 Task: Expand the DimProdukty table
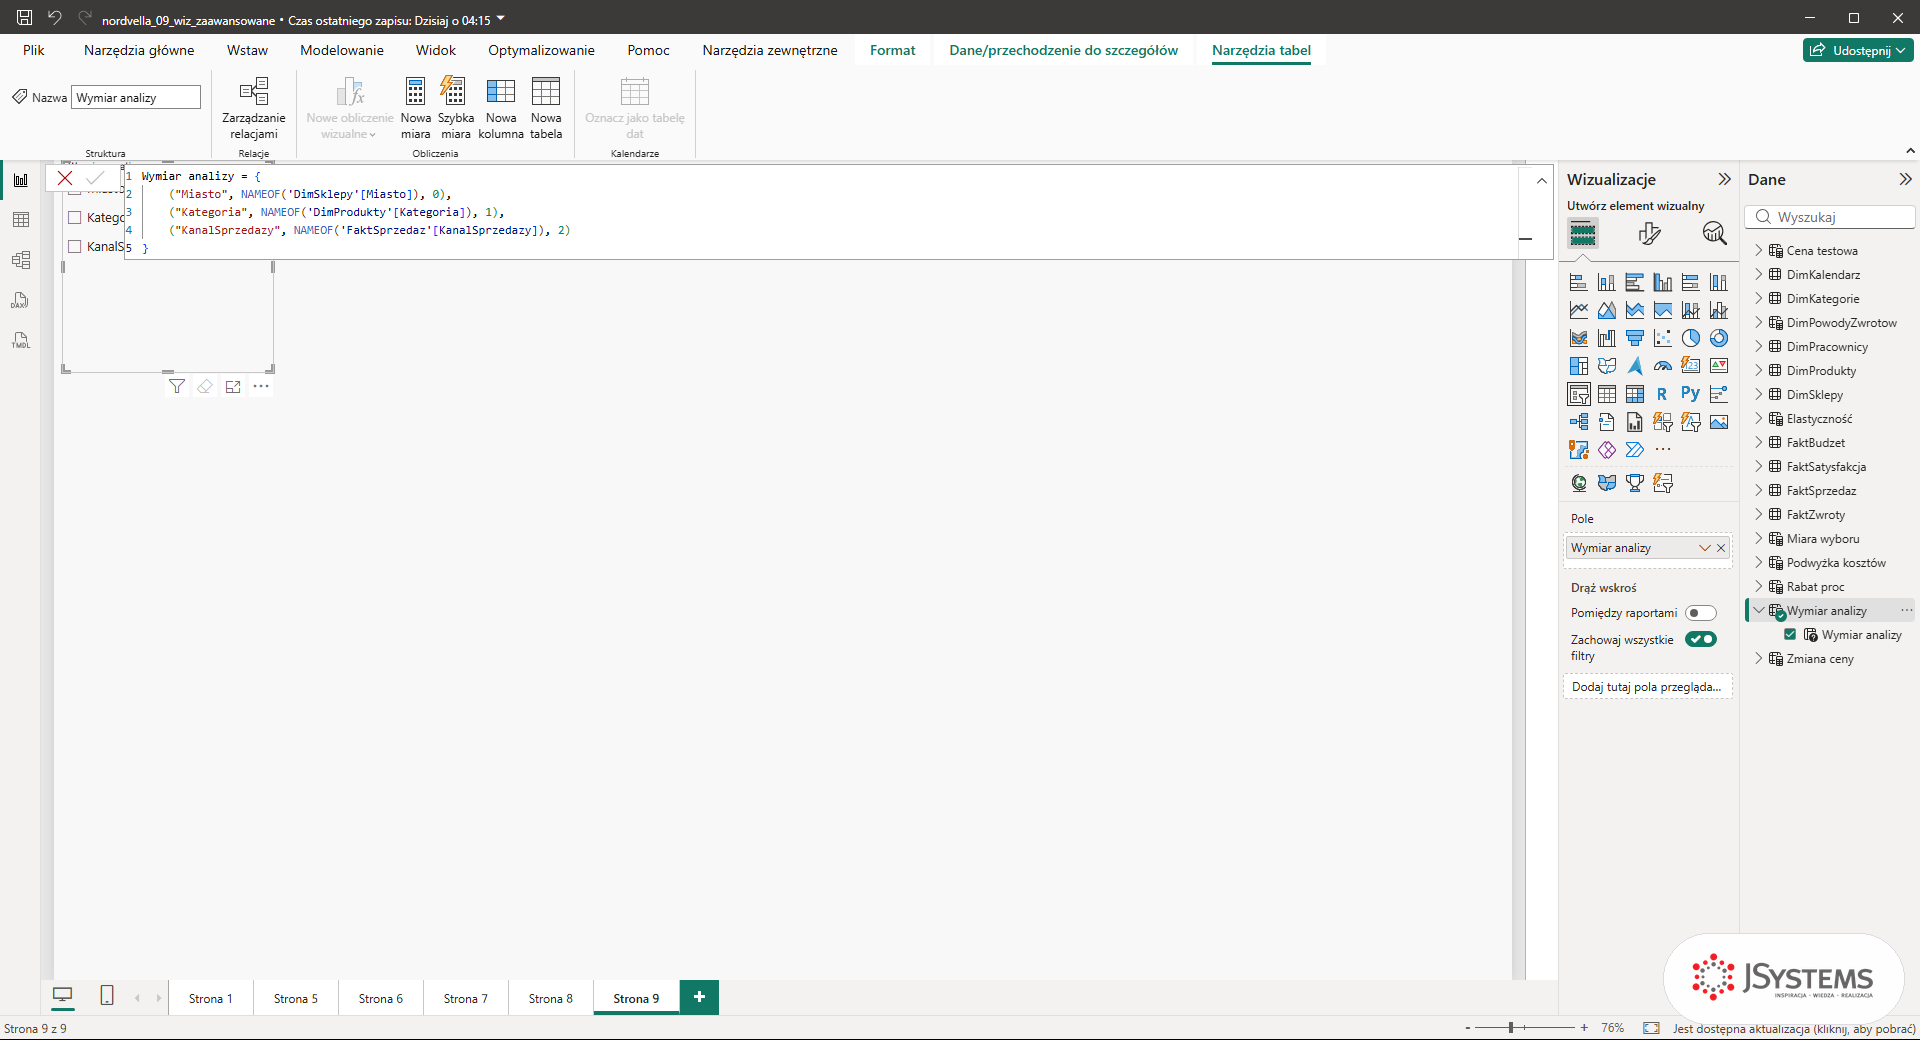(1759, 371)
